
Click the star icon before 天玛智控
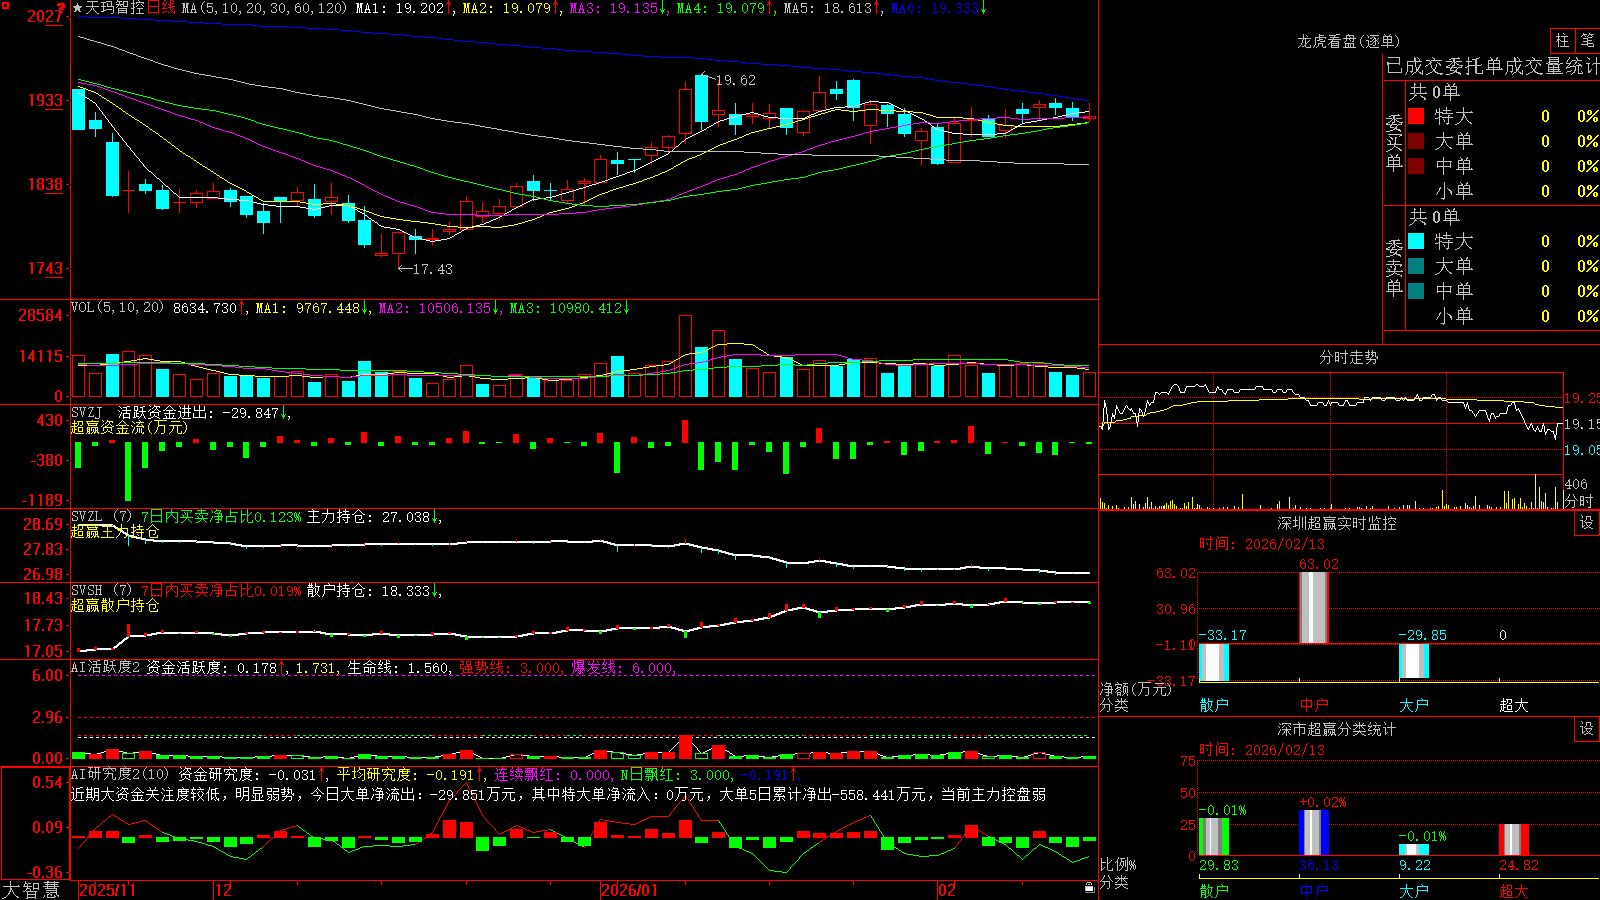(x=77, y=8)
